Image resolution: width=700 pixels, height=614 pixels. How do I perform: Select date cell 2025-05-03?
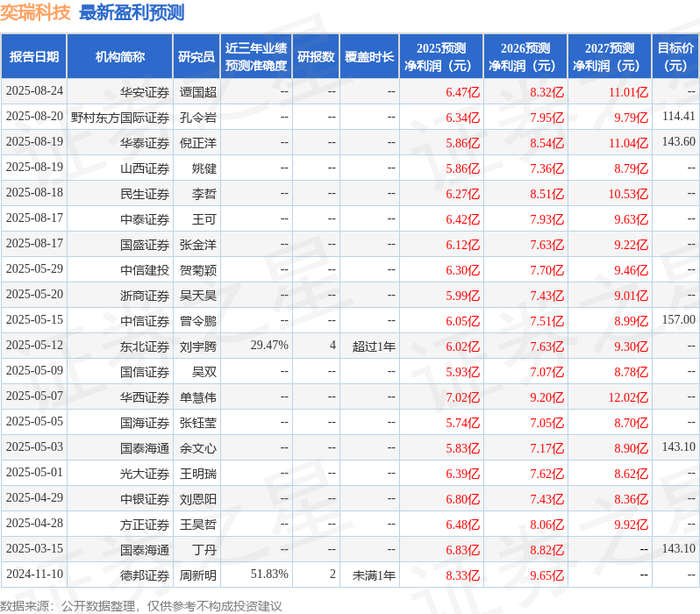coord(34,447)
